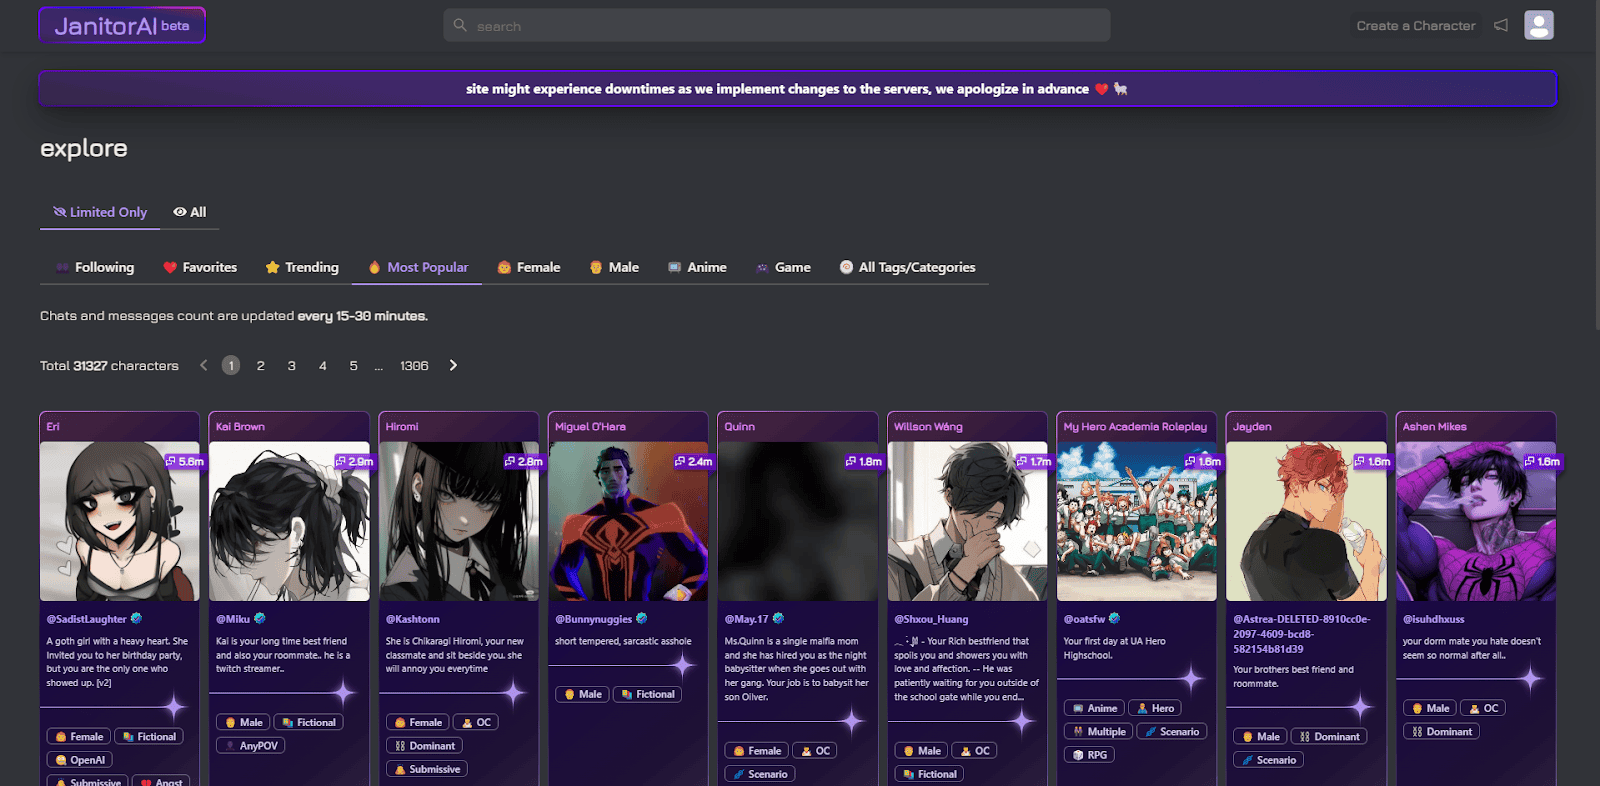This screenshot has height=786, width=1600.
Task: Click Kai Brown's 2.9m chat count badge
Action: point(354,461)
